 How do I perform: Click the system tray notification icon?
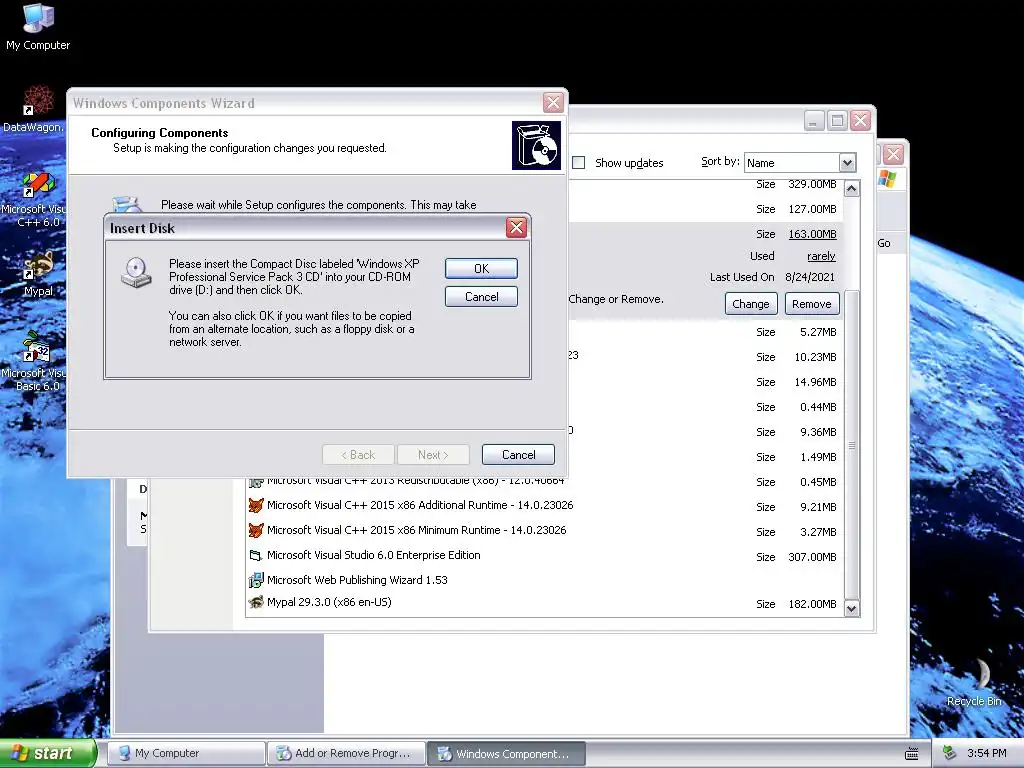tap(950, 753)
